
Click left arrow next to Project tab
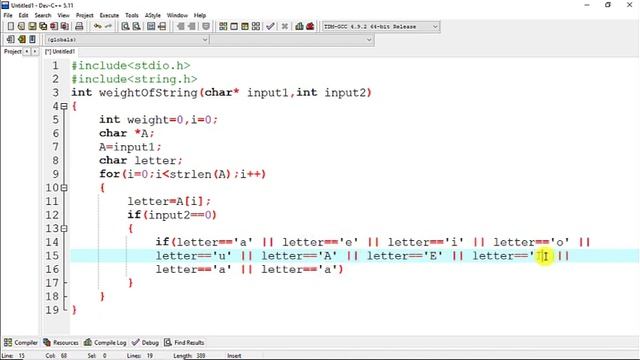point(27,52)
